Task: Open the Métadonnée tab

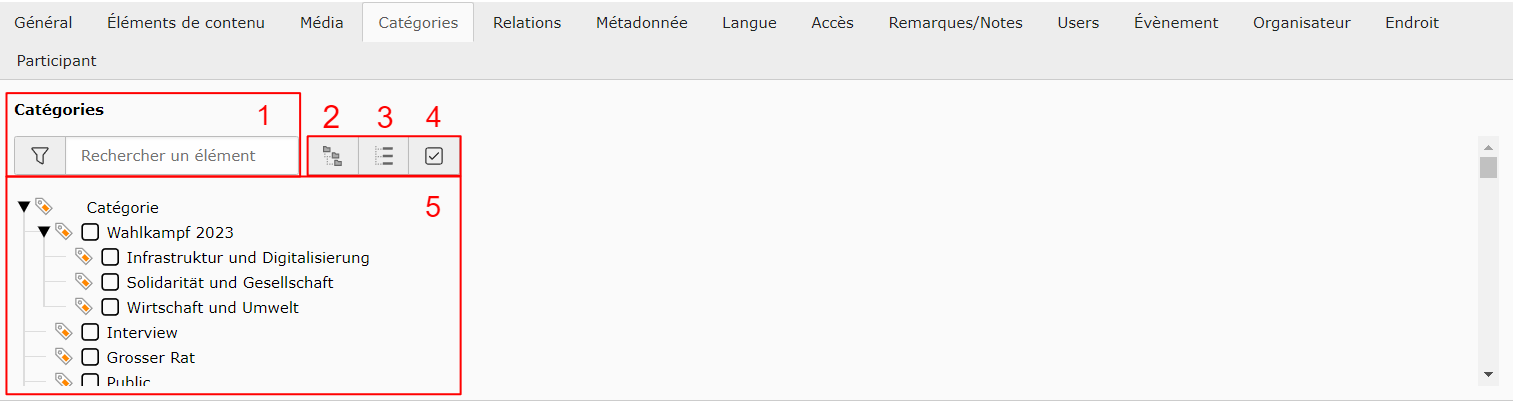Action: point(642,22)
